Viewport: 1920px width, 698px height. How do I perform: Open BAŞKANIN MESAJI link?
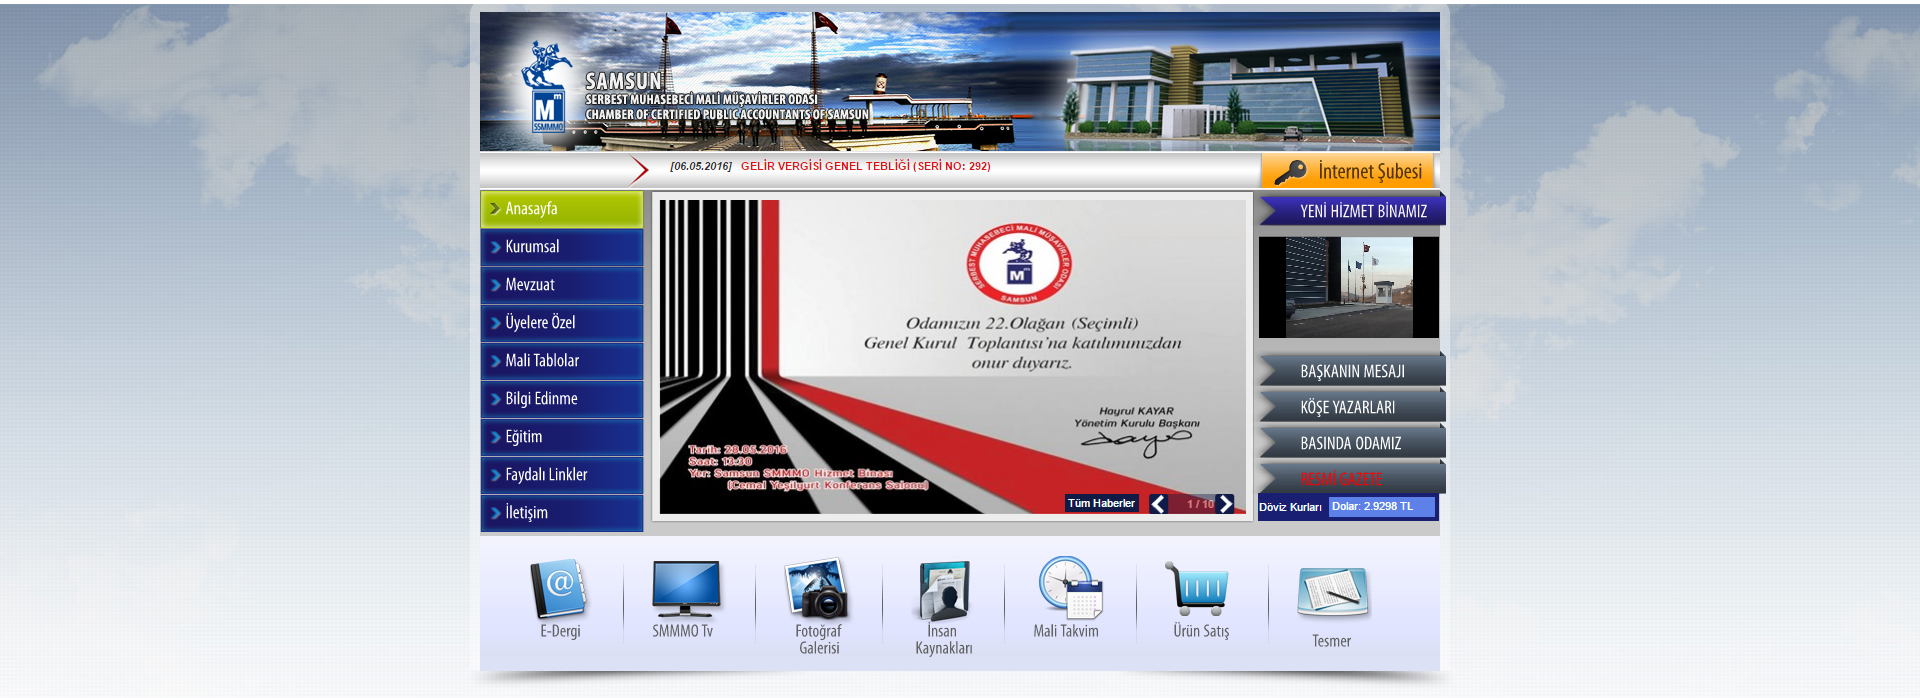tap(1352, 371)
